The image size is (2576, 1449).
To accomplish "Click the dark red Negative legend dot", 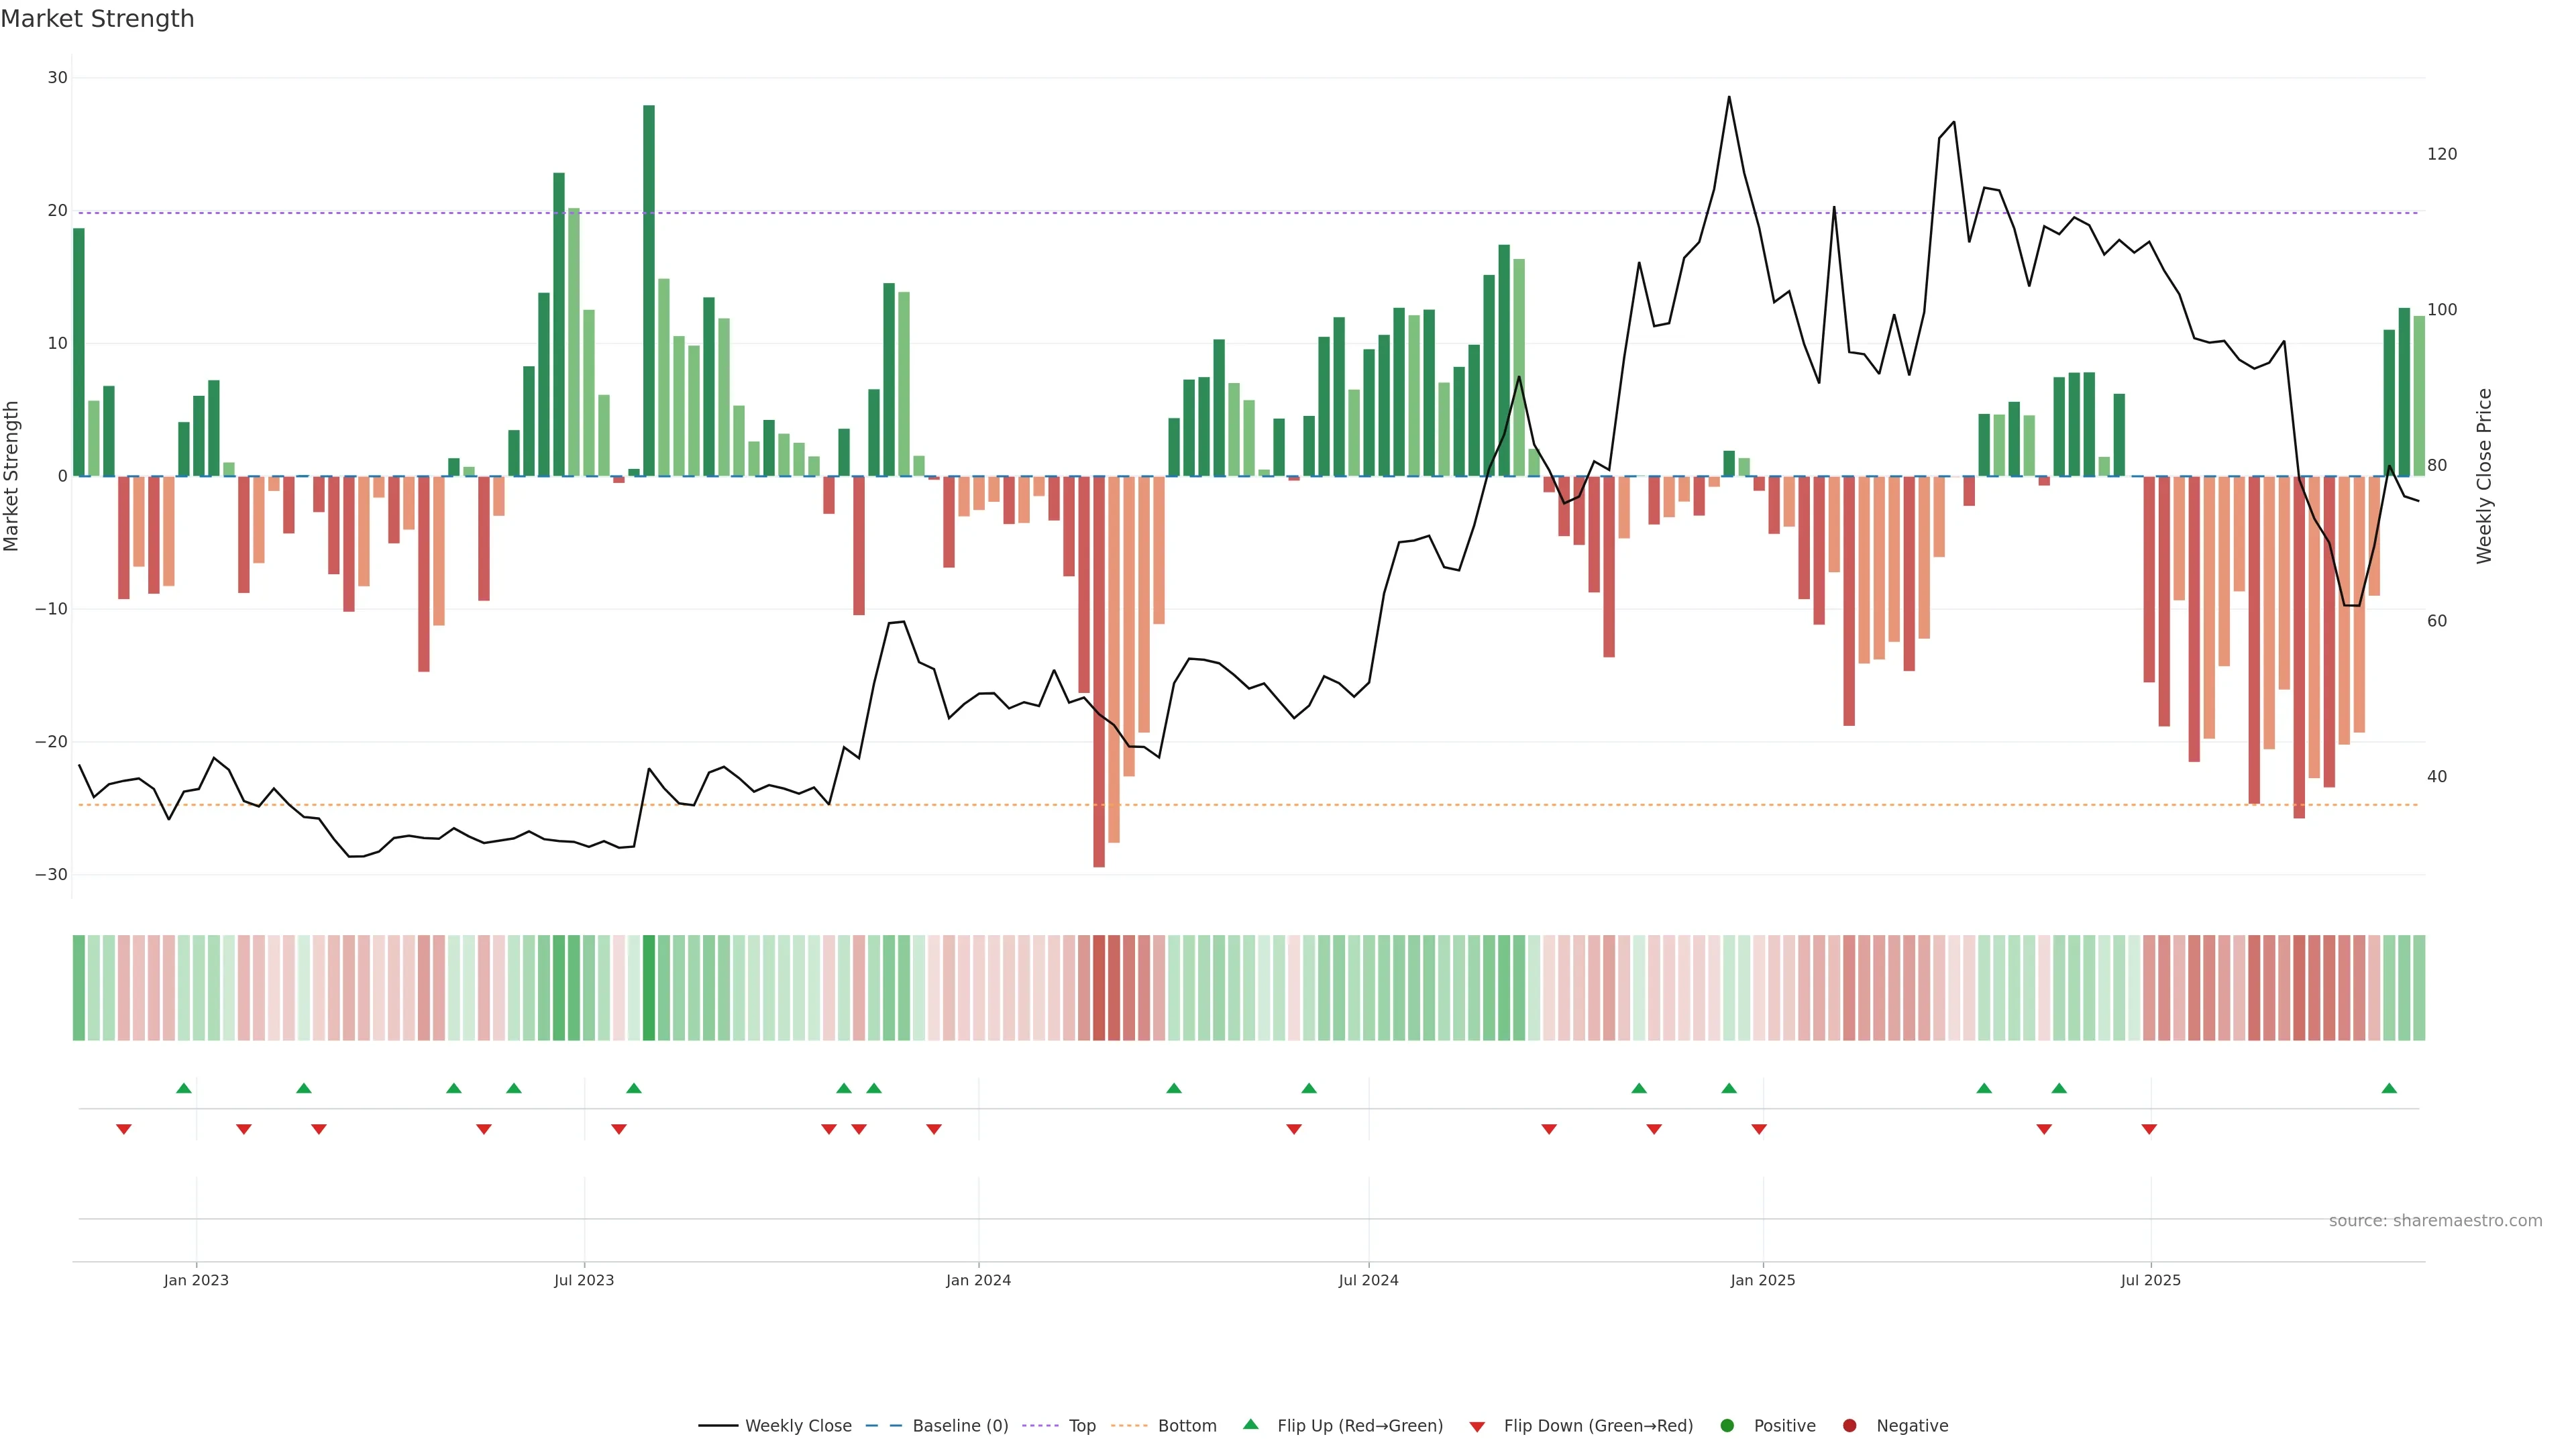I will tap(1849, 1426).
